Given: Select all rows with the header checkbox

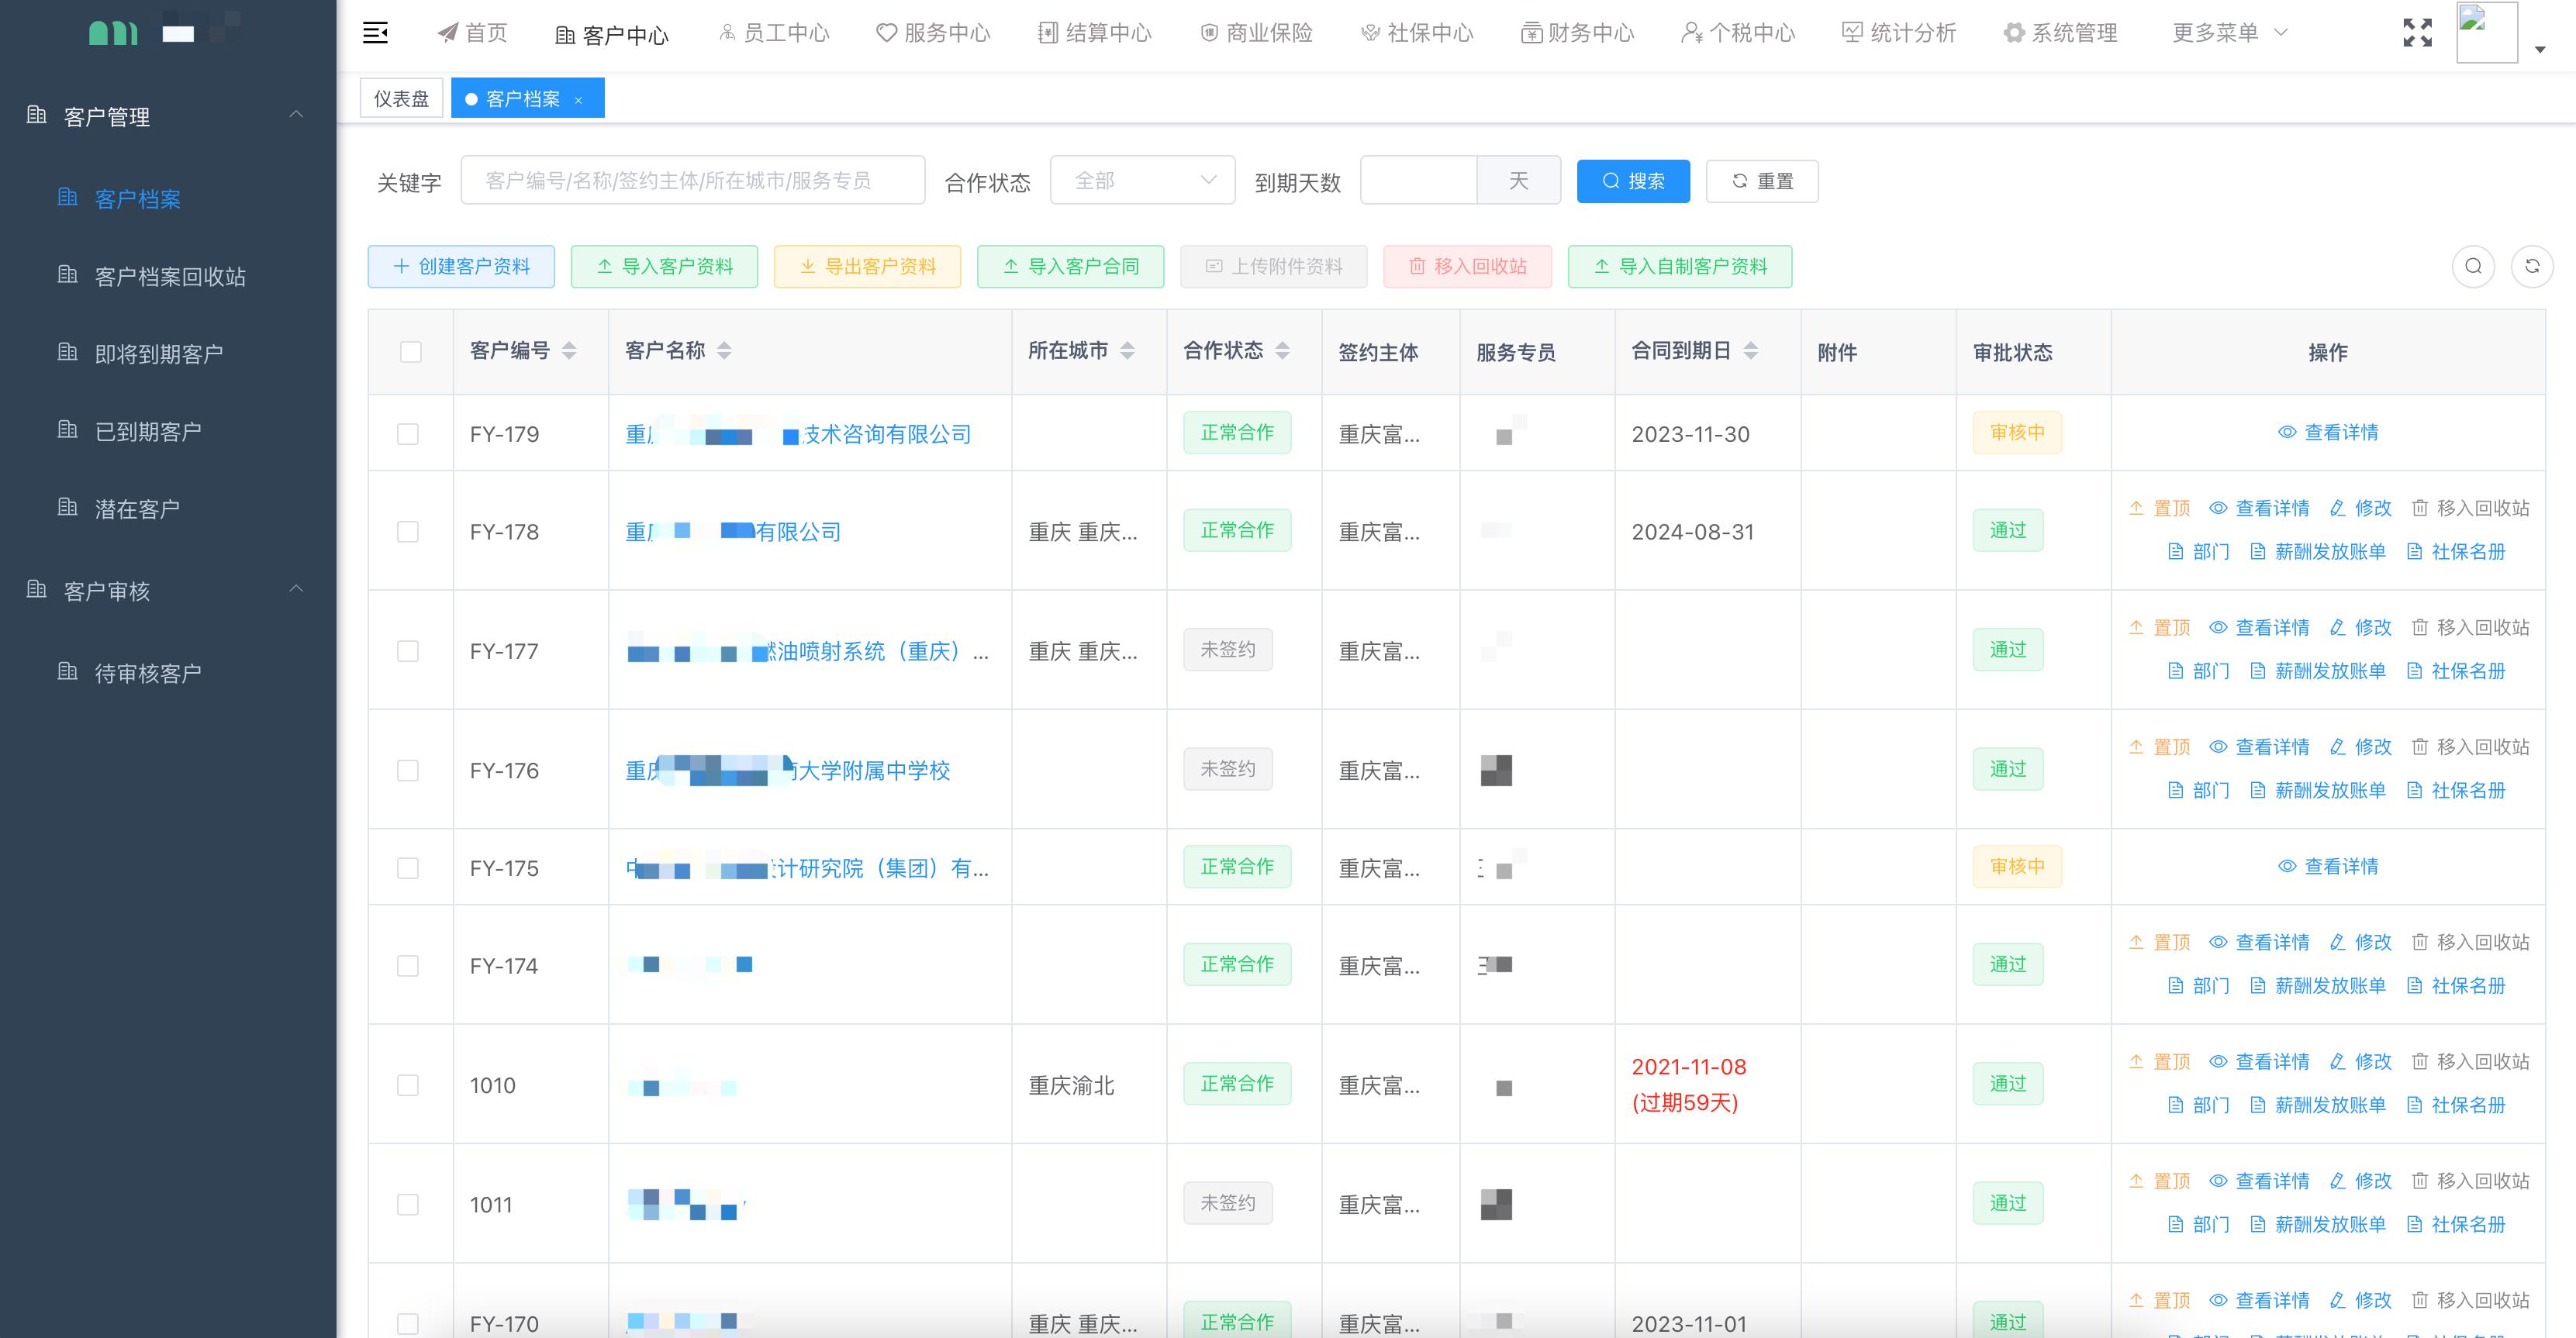Looking at the screenshot, I should coord(410,351).
